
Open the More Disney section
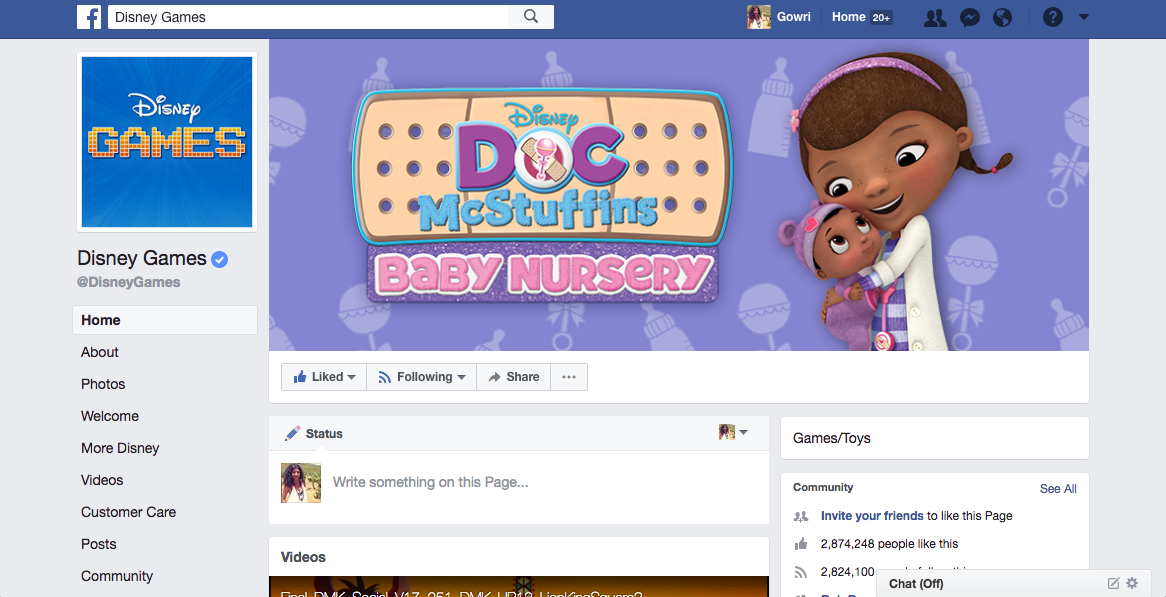120,448
